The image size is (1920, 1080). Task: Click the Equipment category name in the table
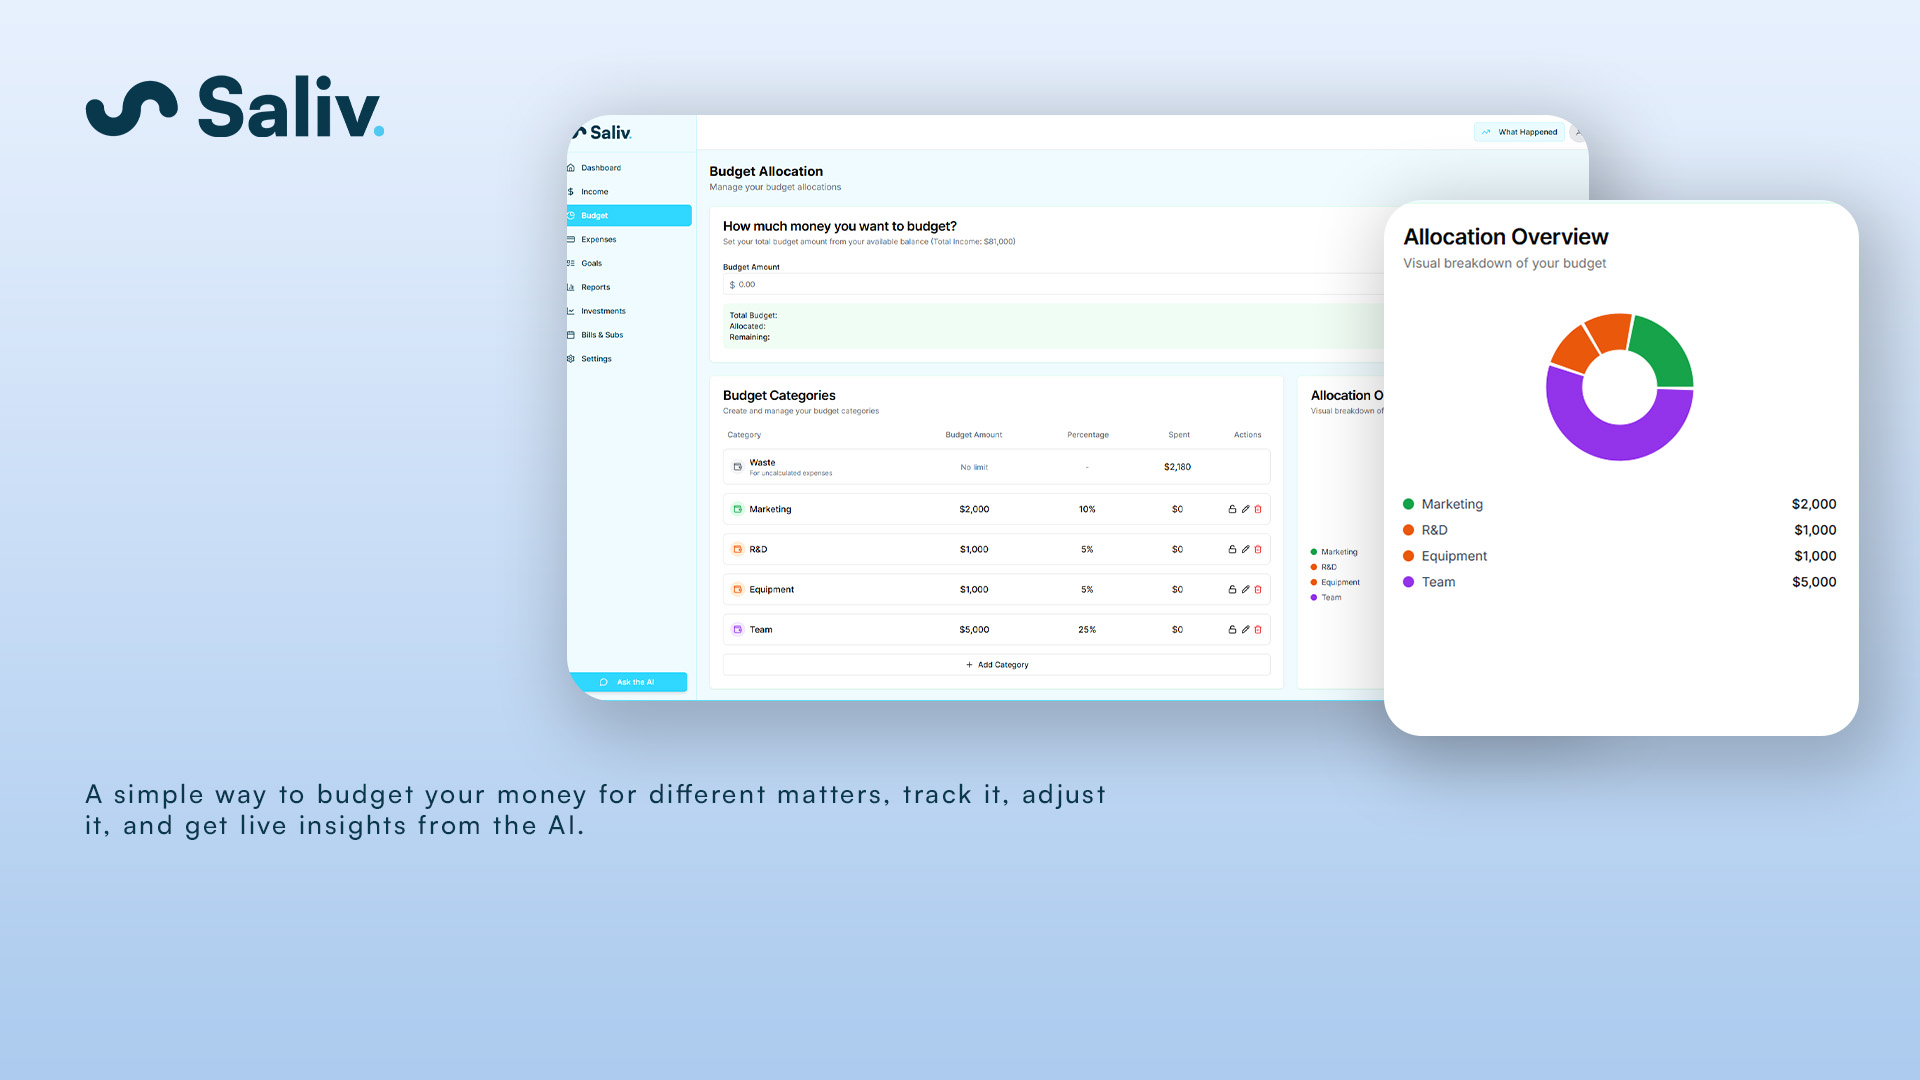pyautogui.click(x=771, y=590)
